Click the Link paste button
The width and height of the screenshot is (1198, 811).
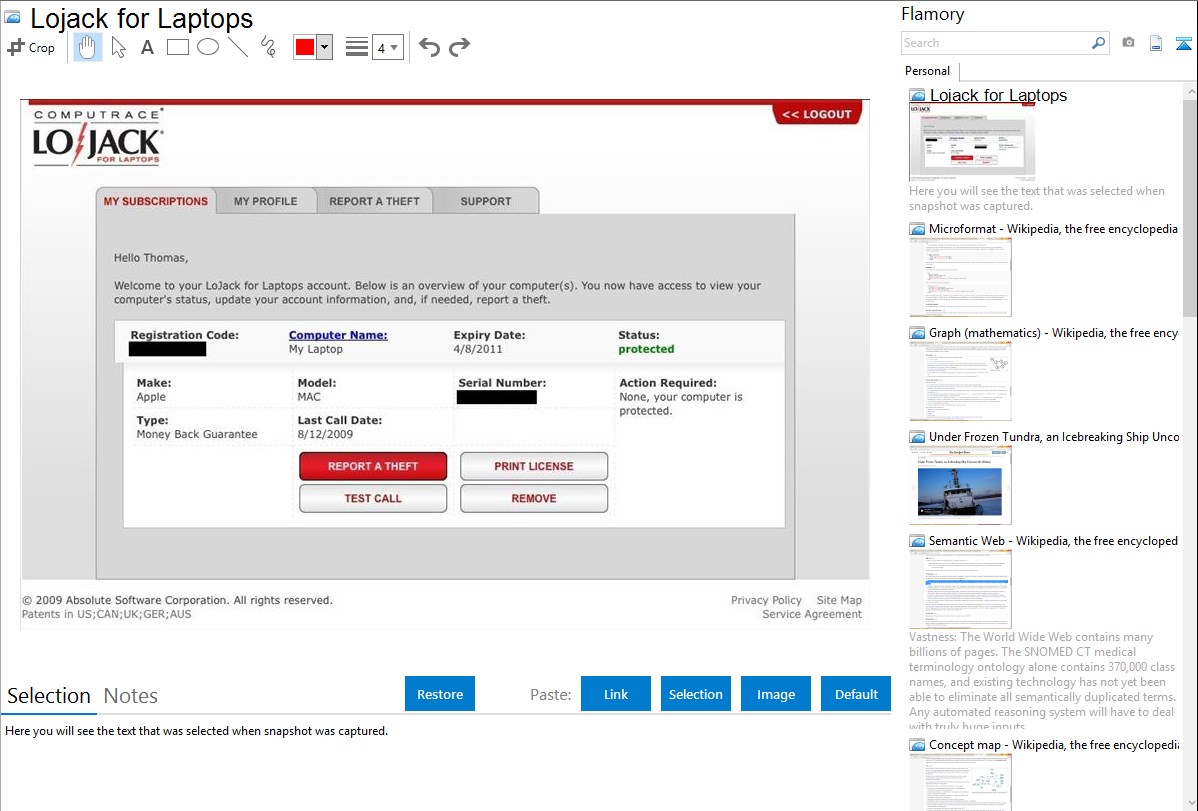616,694
